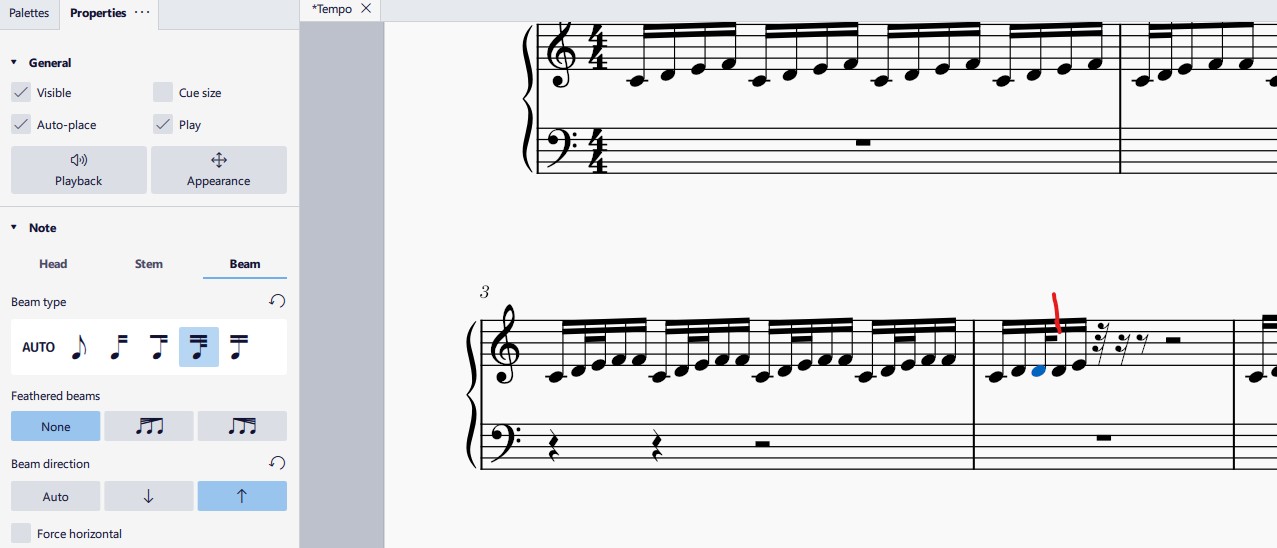Set beam direction to down arrow
Viewport: 1277px width, 548px height.
click(x=149, y=496)
